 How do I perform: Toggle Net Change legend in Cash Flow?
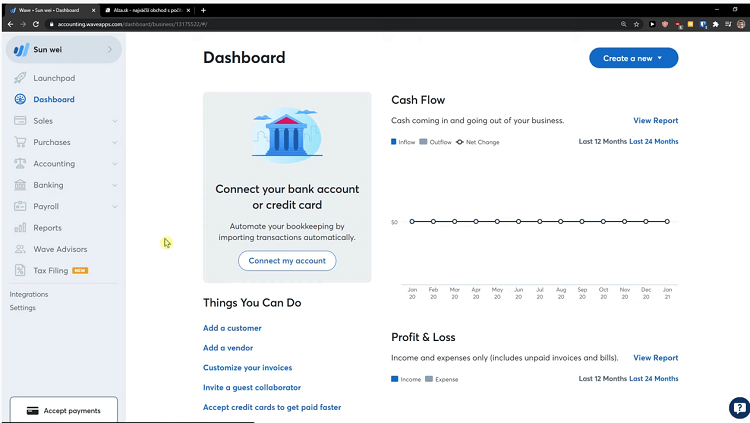pyautogui.click(x=477, y=142)
